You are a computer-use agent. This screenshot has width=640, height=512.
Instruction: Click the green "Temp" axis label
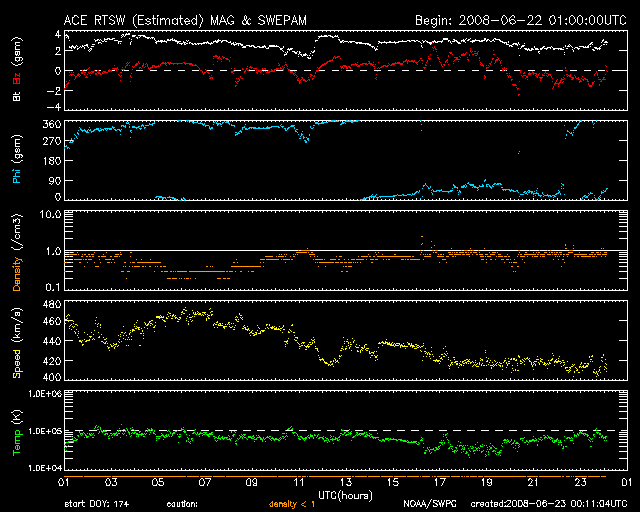coord(17,442)
